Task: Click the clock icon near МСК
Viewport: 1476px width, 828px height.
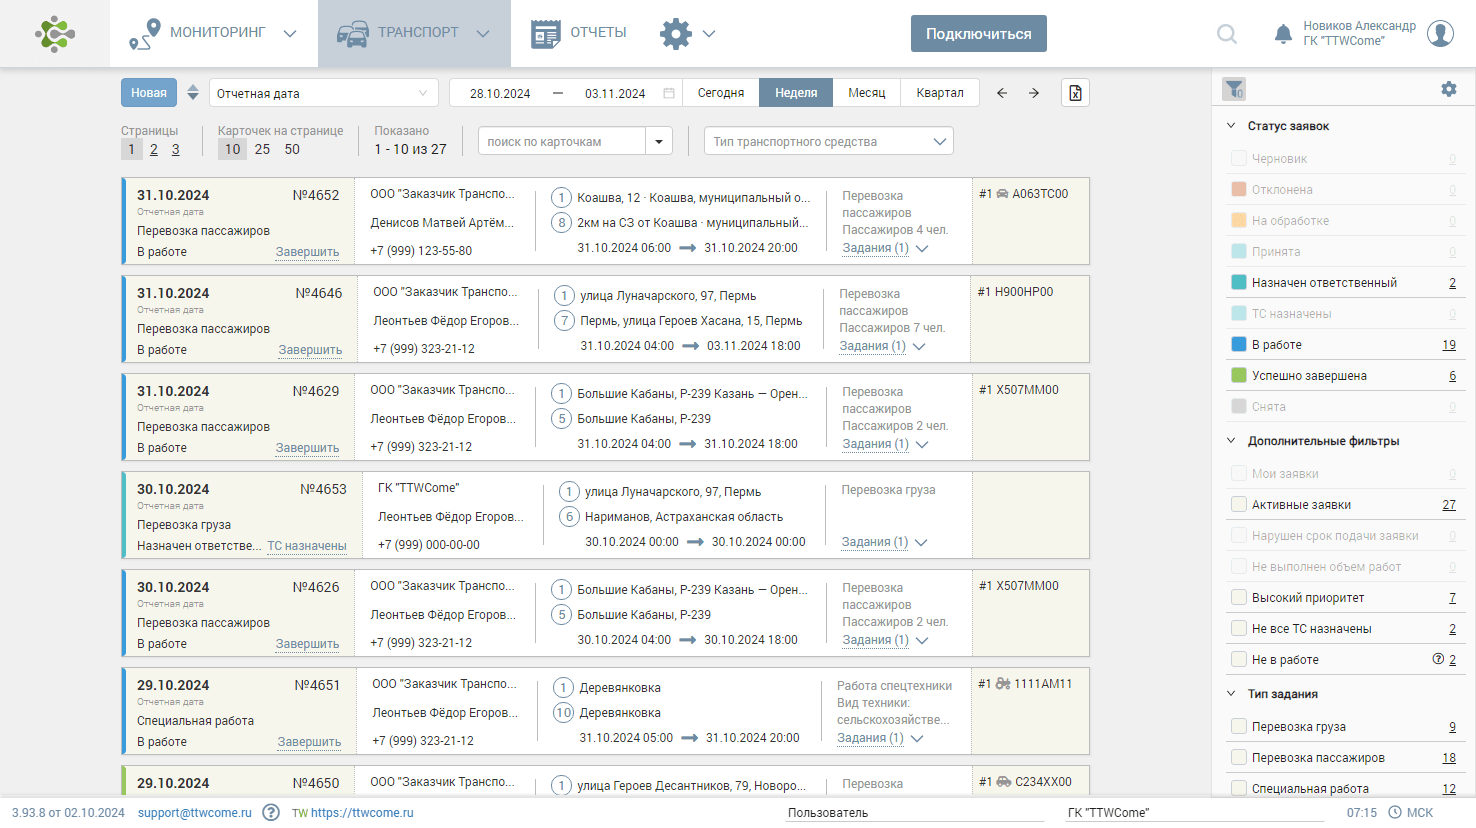Action: click(x=1394, y=812)
